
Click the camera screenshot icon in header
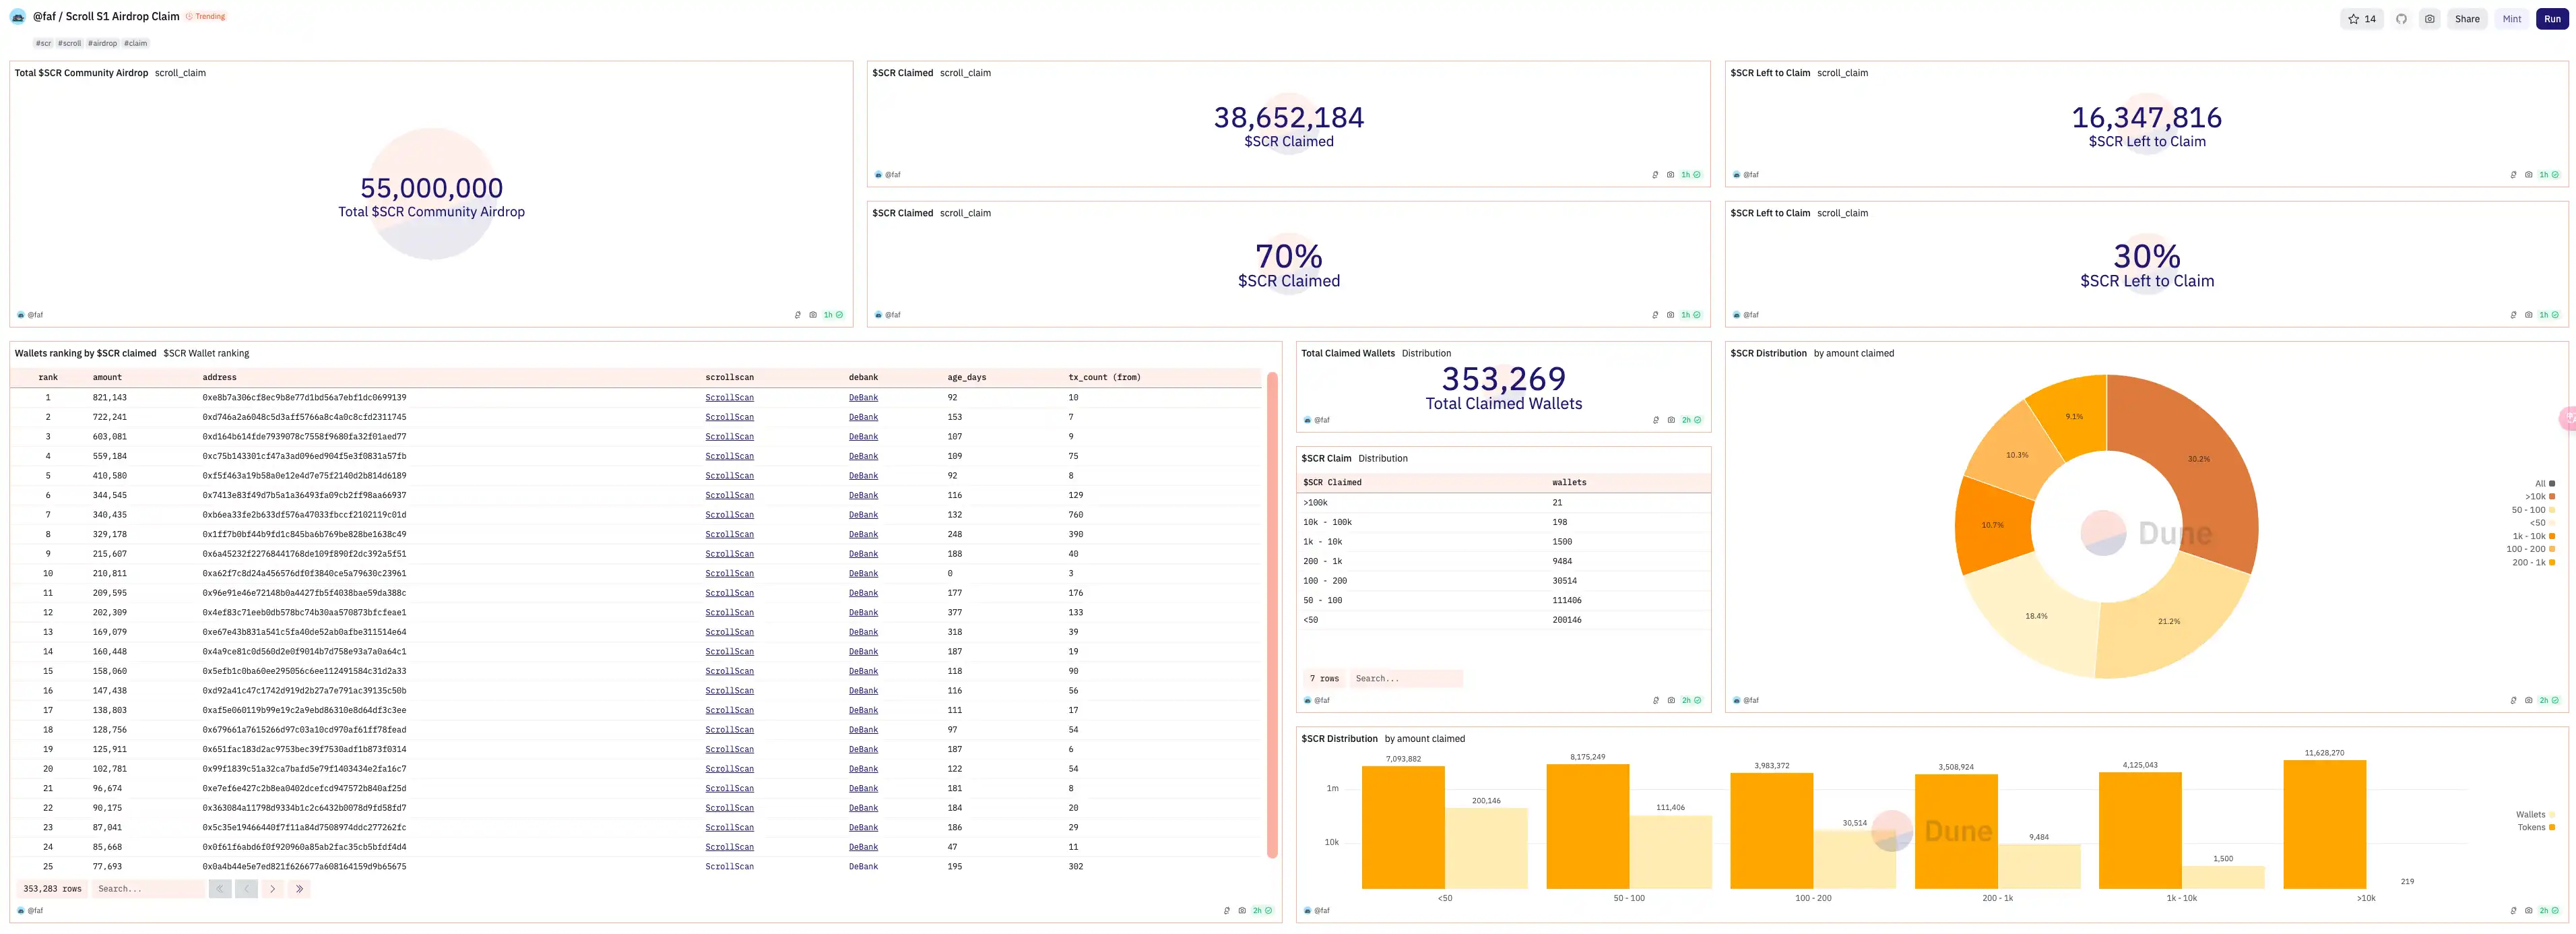tap(2429, 19)
